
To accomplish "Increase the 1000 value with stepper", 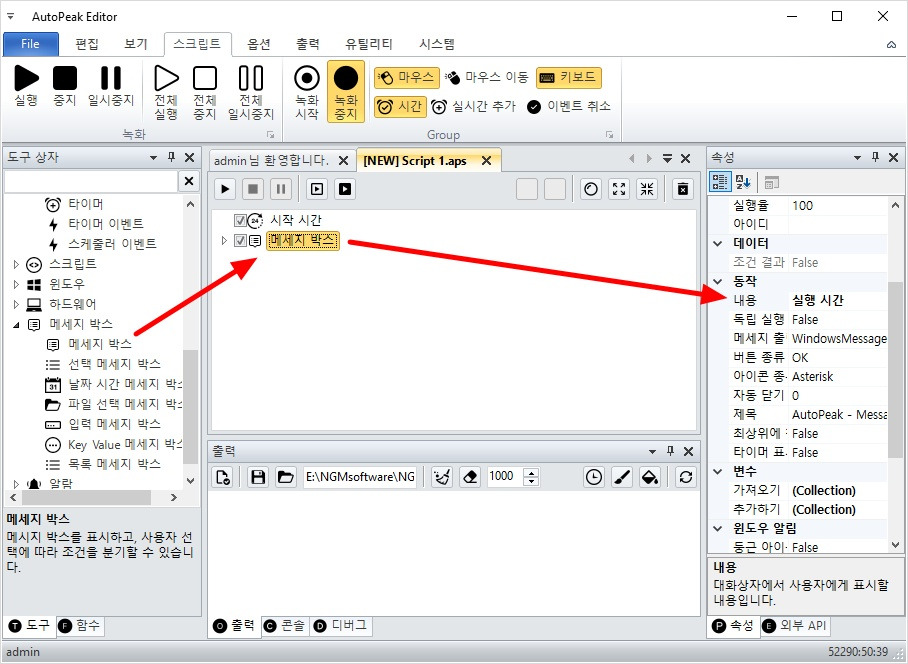I will [x=530, y=472].
